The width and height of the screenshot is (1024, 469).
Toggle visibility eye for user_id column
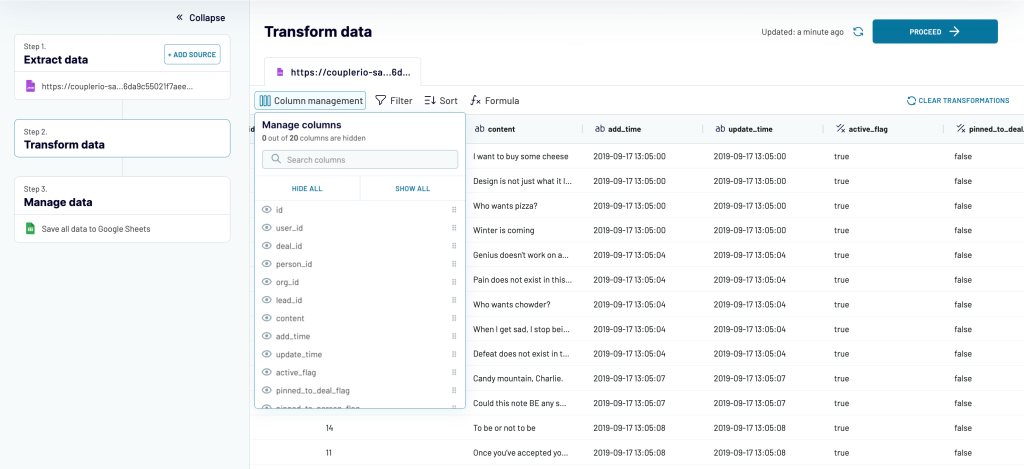[x=266, y=228]
